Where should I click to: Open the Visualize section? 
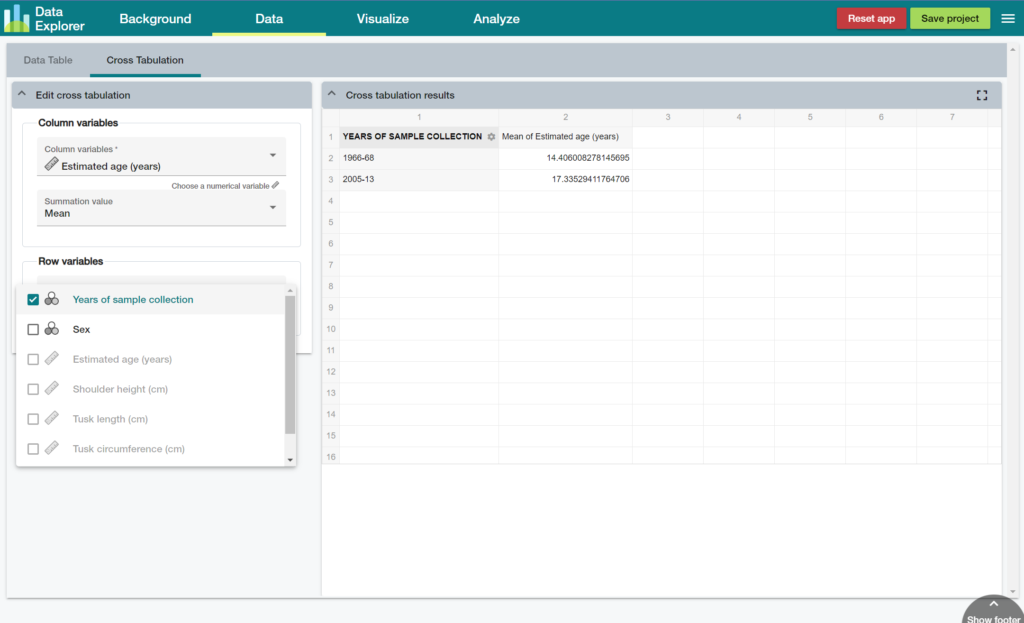[x=382, y=18]
